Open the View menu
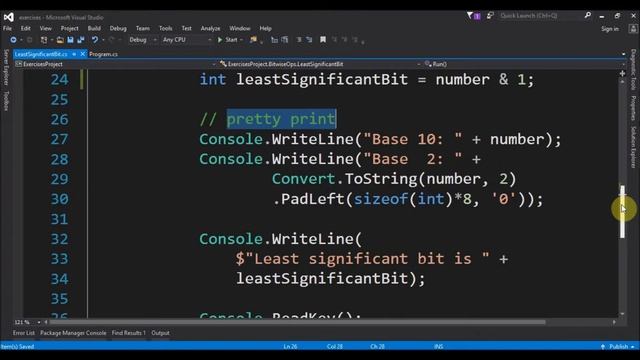The width and height of the screenshot is (640, 360). [46, 29]
